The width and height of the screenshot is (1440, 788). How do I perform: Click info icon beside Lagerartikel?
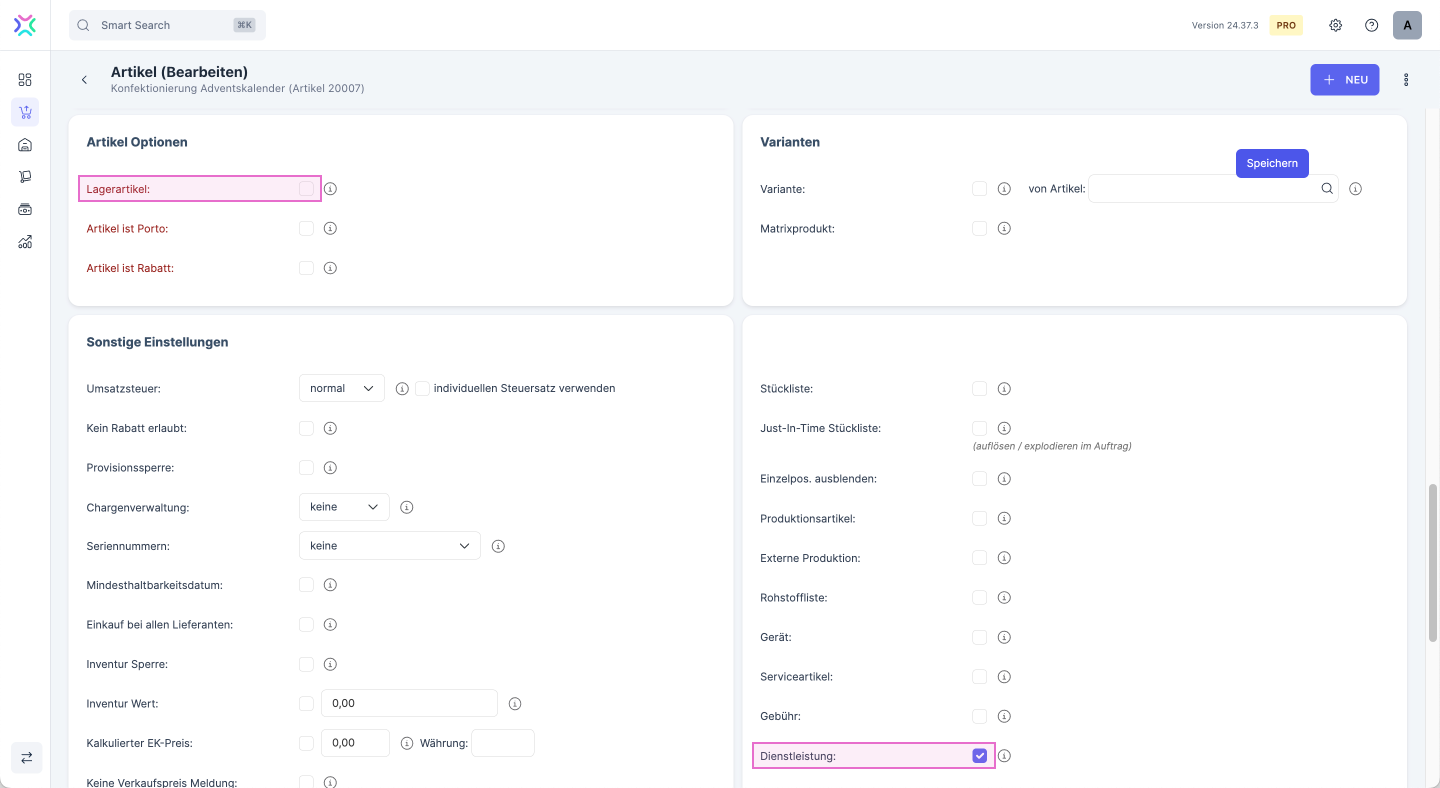[x=330, y=189]
